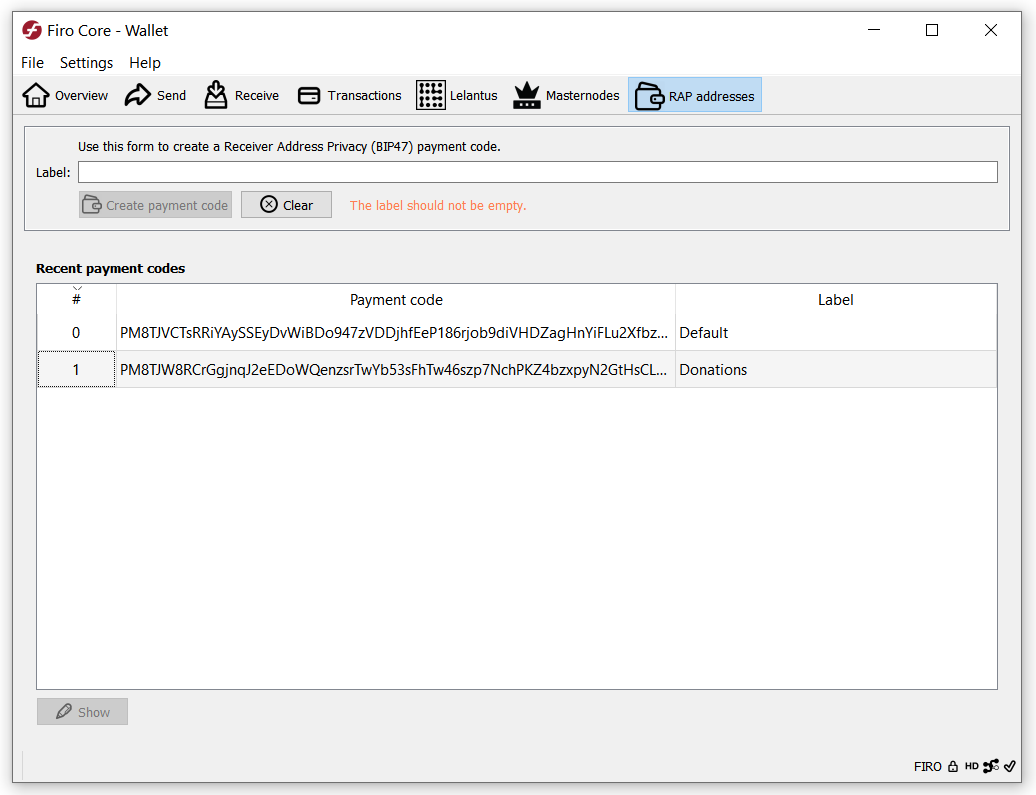Open the Masternodes tab
Viewport: 1036px width, 795px height.
(x=566, y=95)
